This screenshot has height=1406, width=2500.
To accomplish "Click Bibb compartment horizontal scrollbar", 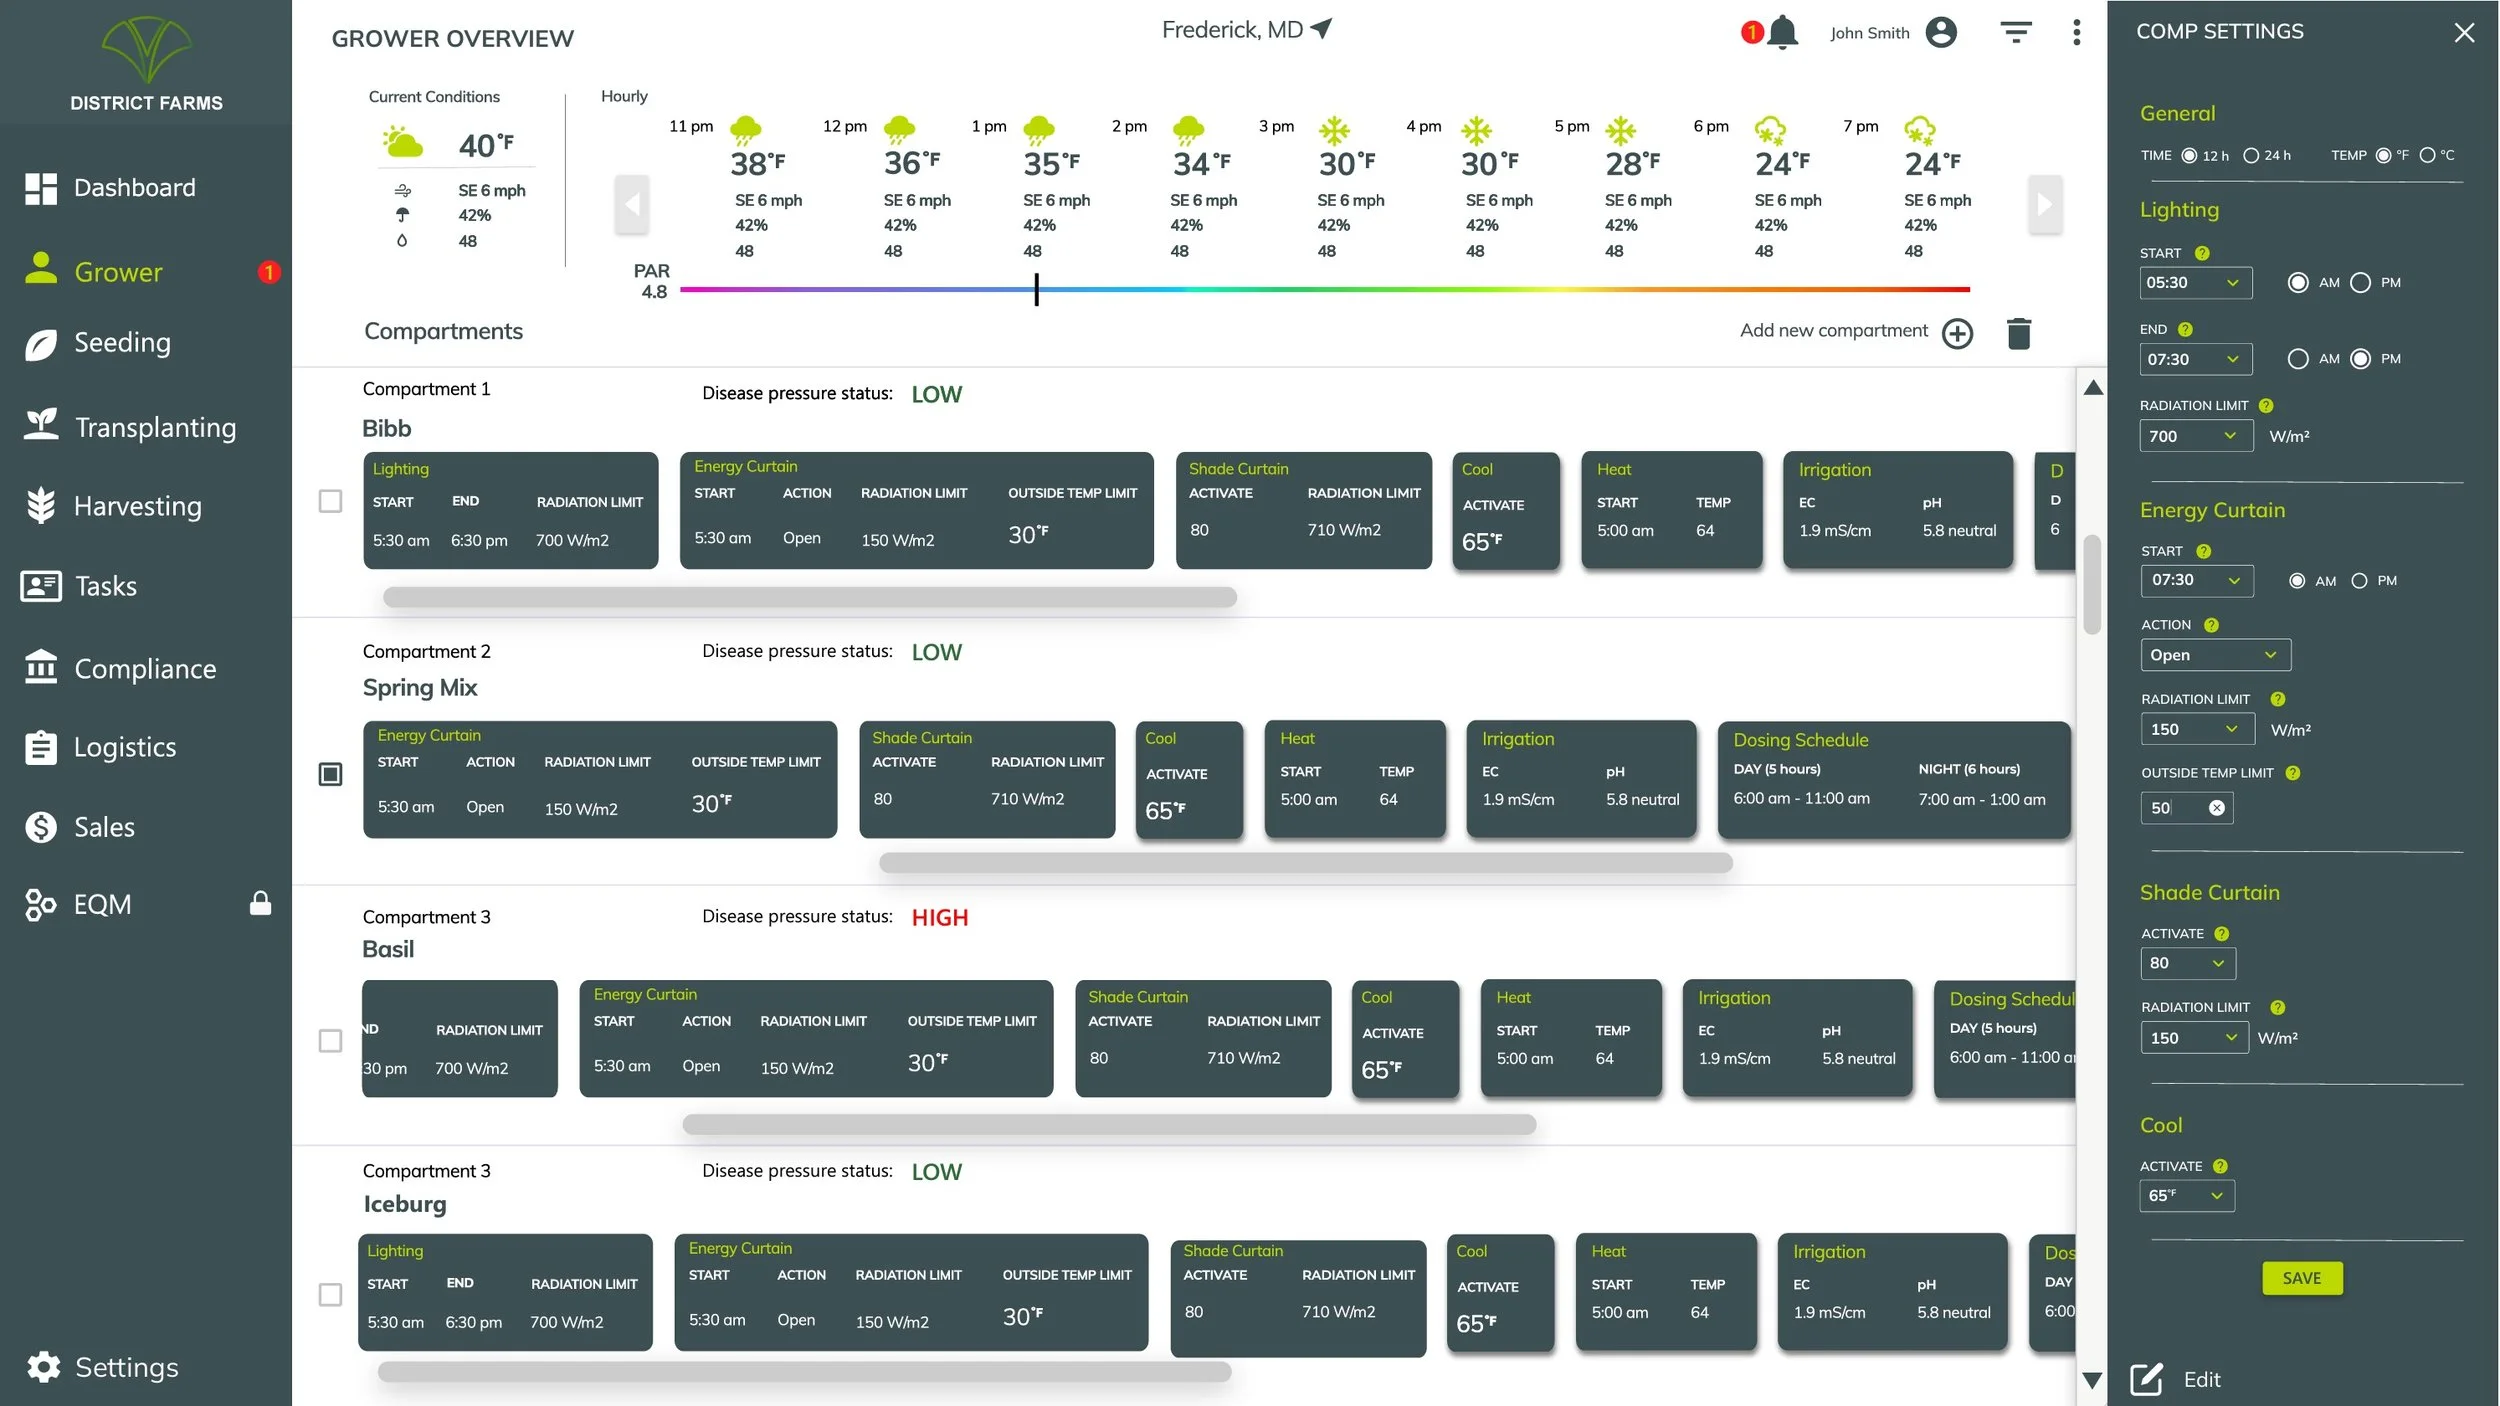I will [810, 597].
